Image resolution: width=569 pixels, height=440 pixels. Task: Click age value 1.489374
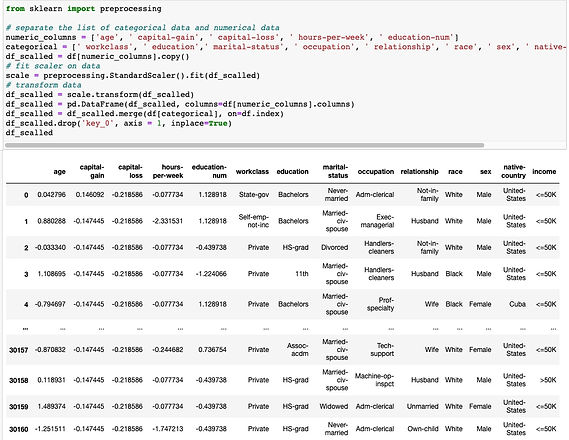(52, 407)
